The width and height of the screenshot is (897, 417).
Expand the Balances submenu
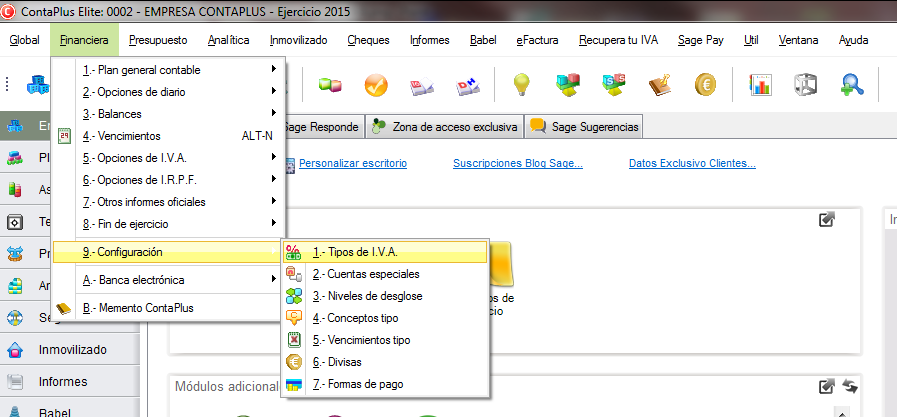coord(275,113)
